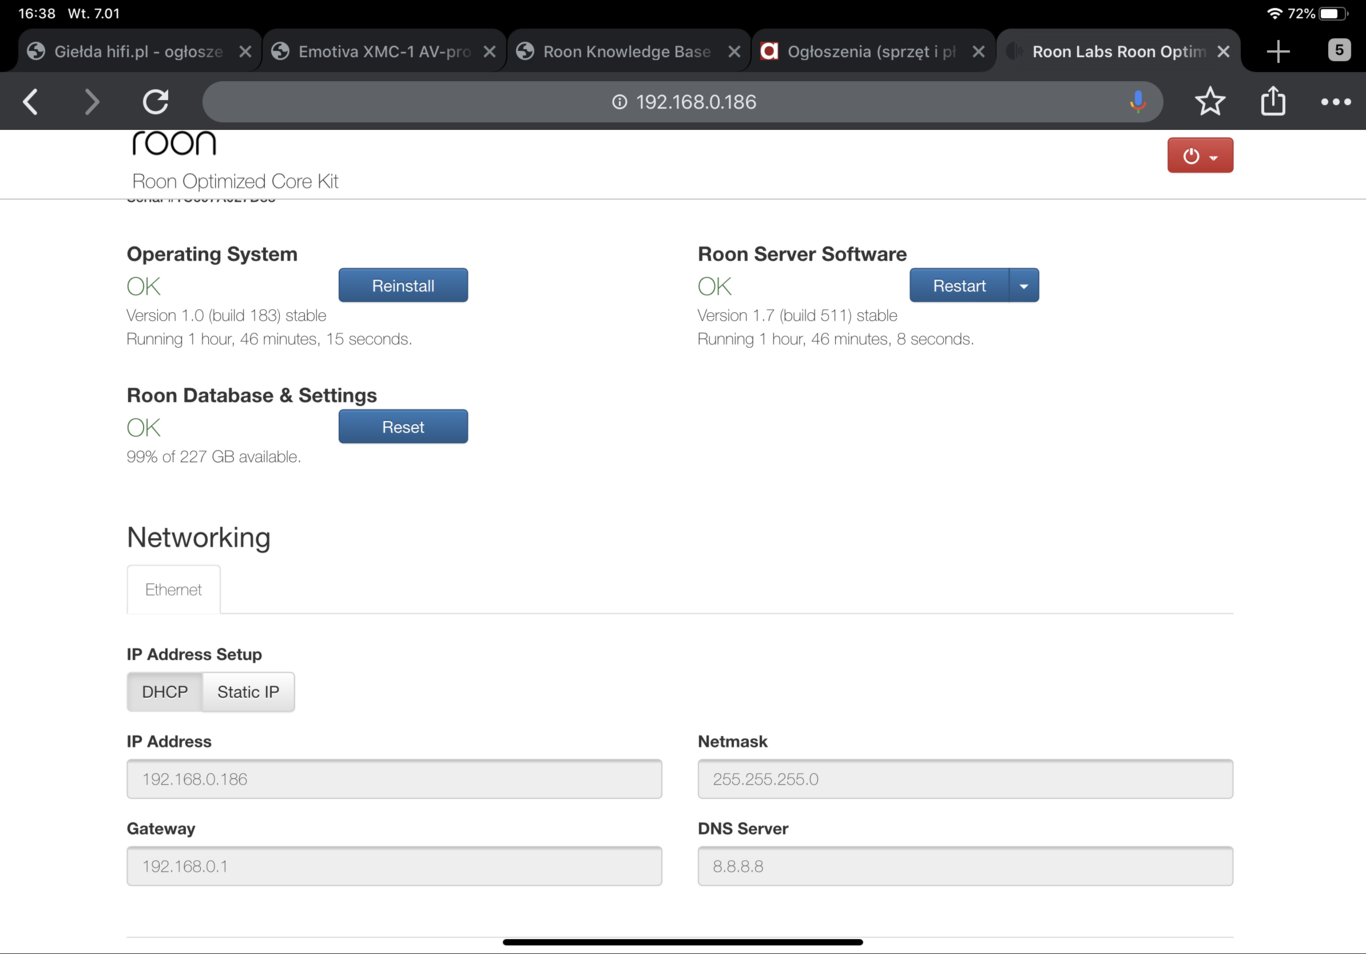Click 'Roon Optimized Core Kit' header text
The width and height of the screenshot is (1366, 954).
click(x=235, y=181)
